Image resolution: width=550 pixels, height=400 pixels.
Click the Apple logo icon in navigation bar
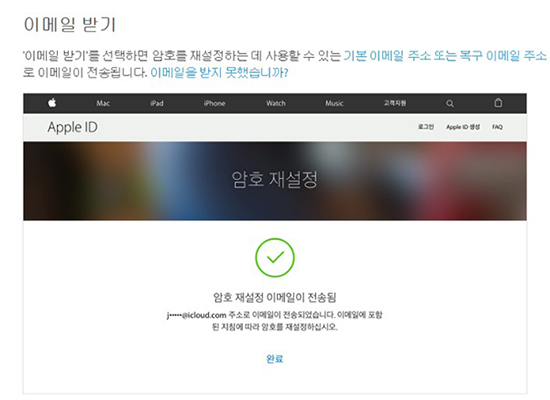[x=52, y=103]
